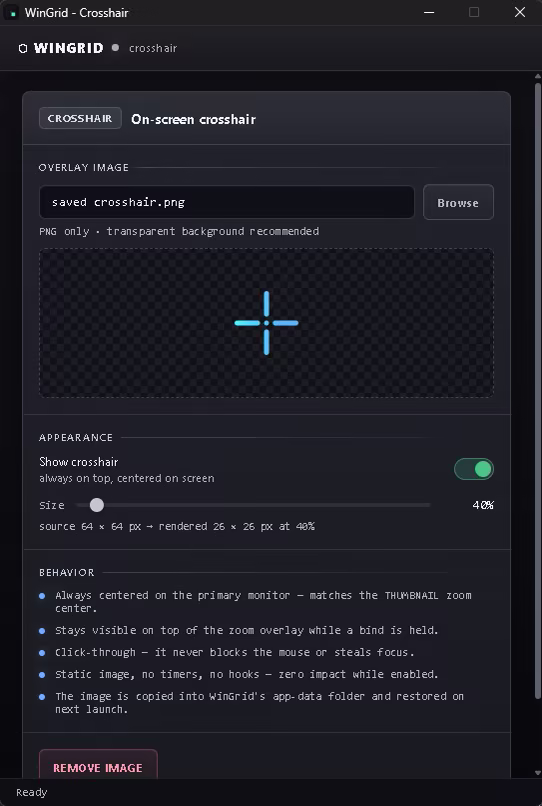The height and width of the screenshot is (806, 542).
Task: Close the WinGrid Crosshair window
Action: tap(520, 12)
